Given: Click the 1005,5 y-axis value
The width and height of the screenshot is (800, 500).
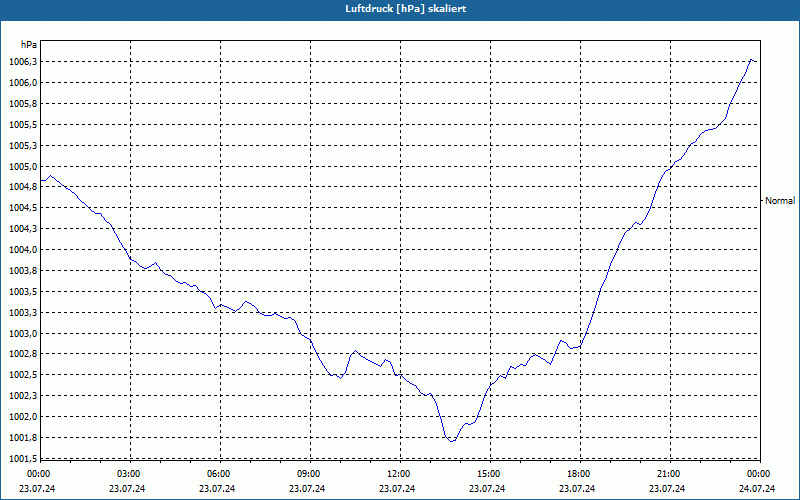Looking at the screenshot, I should click(23, 124).
